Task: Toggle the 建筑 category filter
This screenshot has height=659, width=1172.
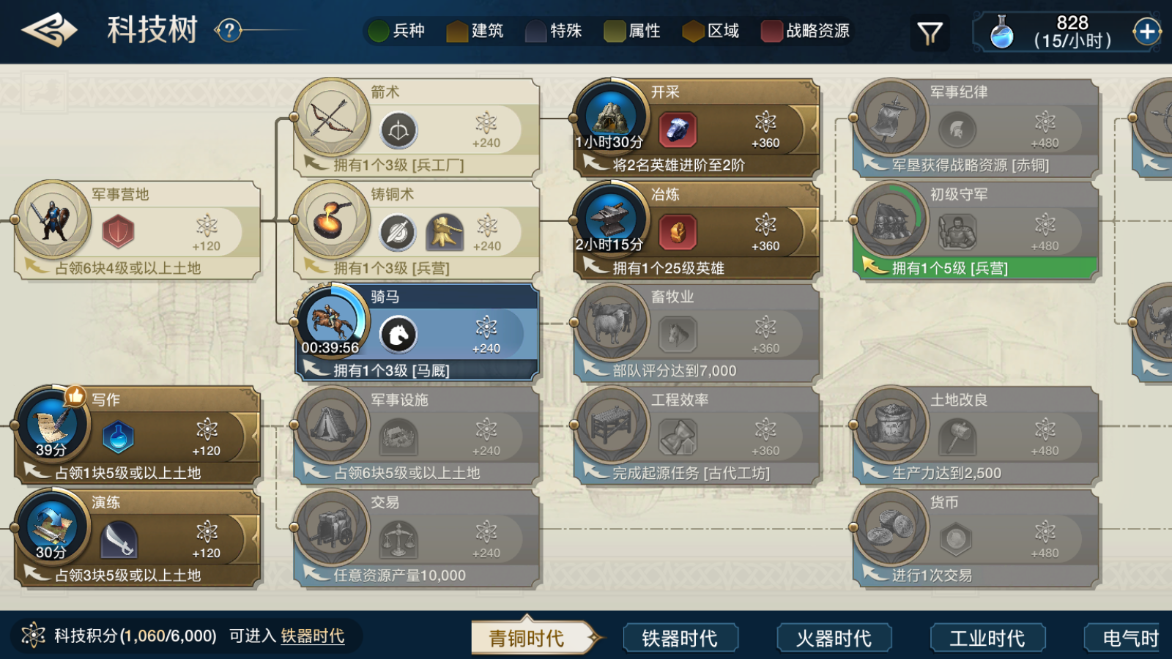Action: pos(475,31)
